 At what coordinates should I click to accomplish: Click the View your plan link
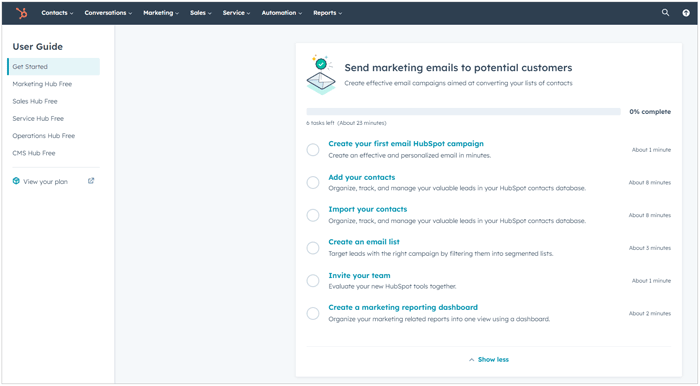click(x=46, y=182)
